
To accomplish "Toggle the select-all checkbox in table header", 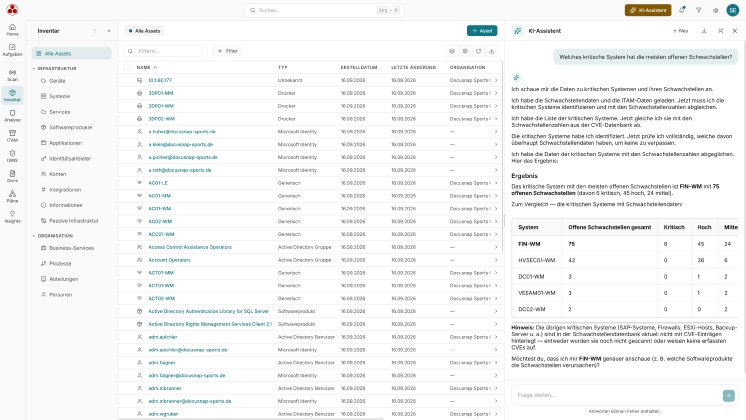I will click(x=128, y=68).
